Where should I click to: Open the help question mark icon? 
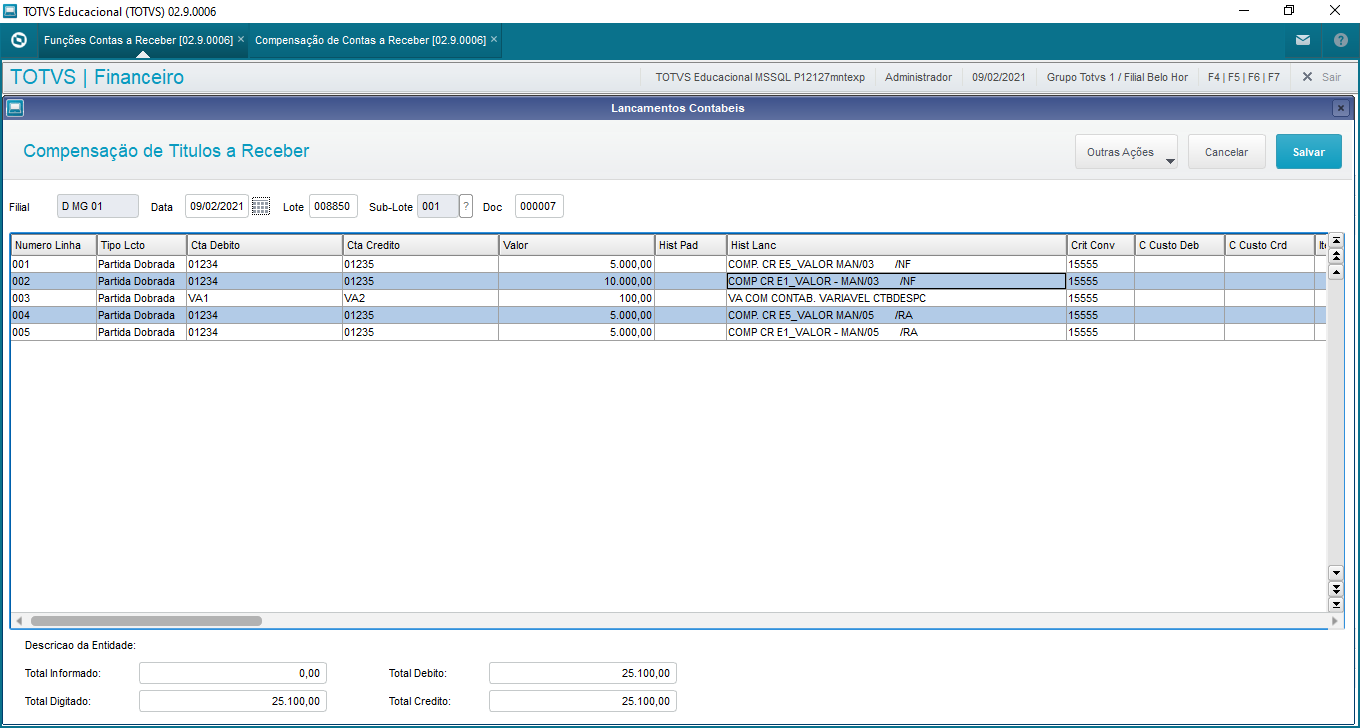(1341, 41)
